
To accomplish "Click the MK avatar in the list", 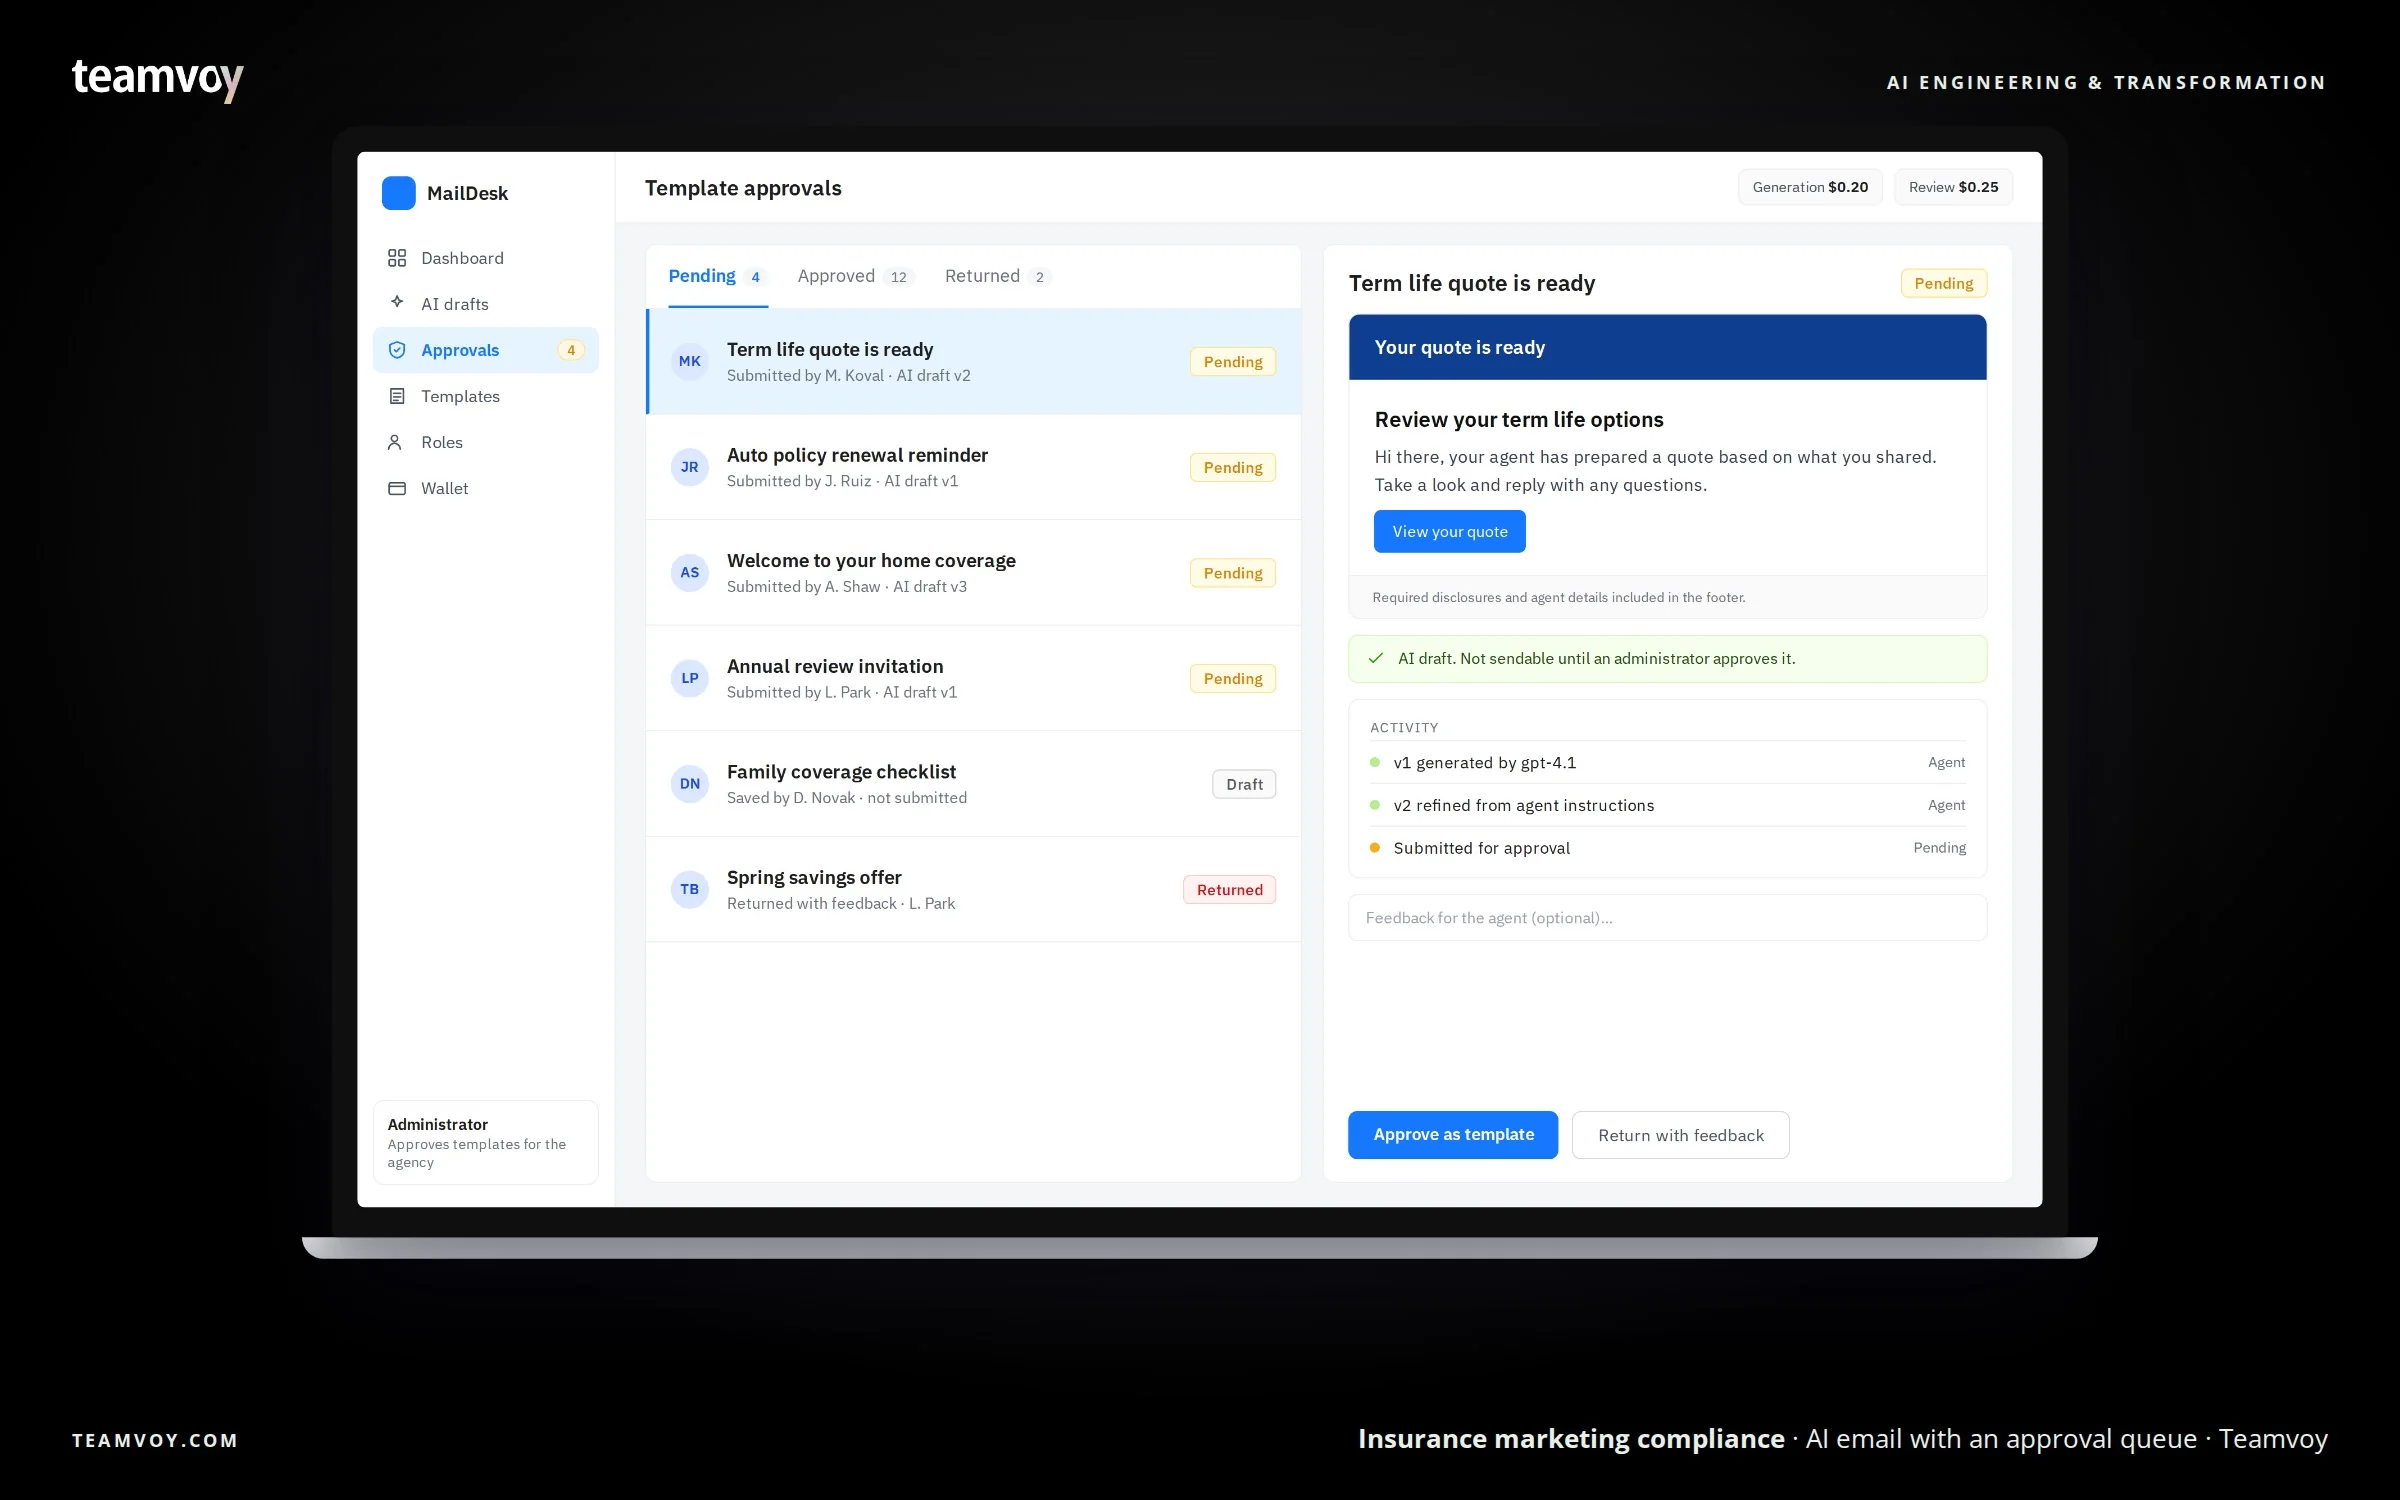I will [x=690, y=362].
